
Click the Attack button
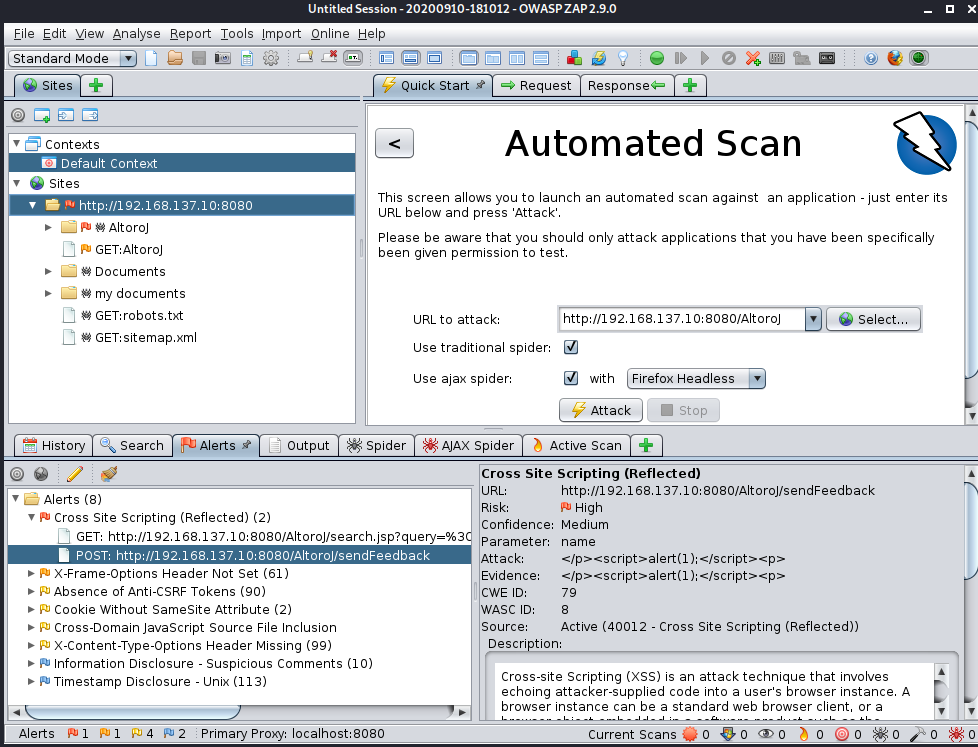[601, 410]
